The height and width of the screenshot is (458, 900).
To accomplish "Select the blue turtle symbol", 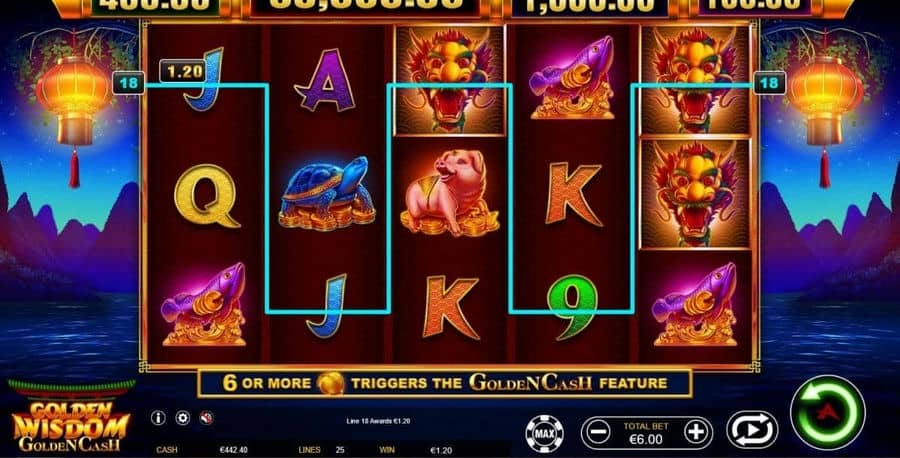I will click(x=327, y=193).
